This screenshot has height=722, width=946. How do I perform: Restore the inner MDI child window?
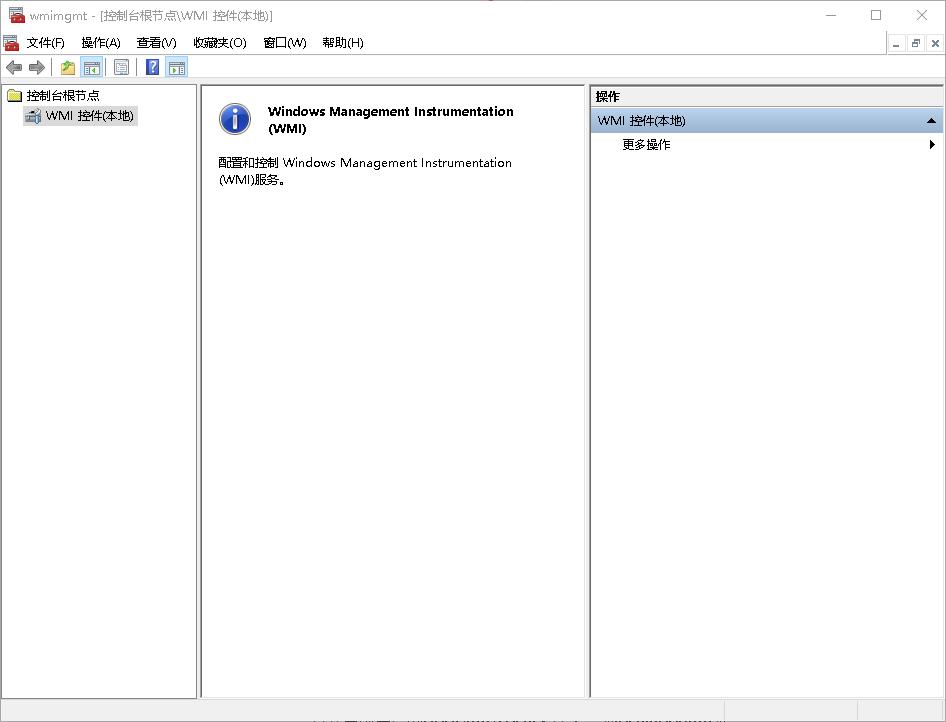(916, 43)
